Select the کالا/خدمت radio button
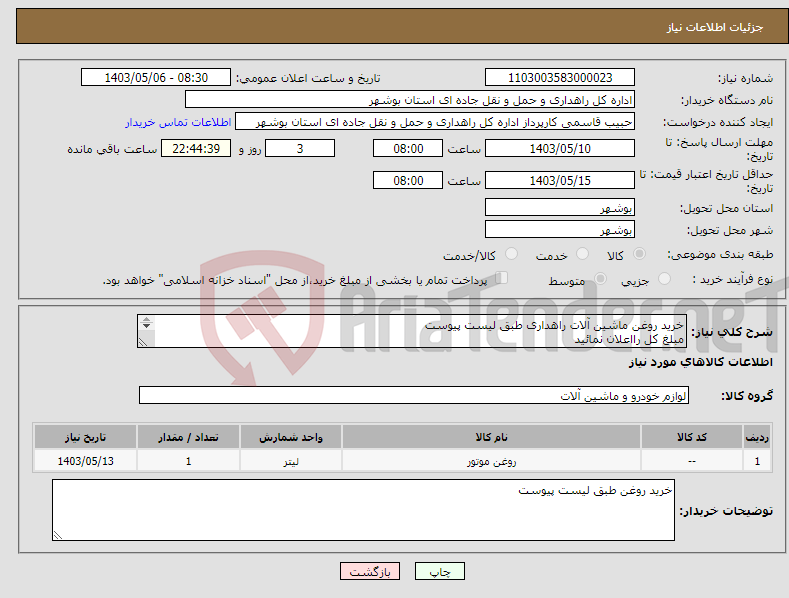This screenshot has width=789, height=598. pyautogui.click(x=511, y=254)
